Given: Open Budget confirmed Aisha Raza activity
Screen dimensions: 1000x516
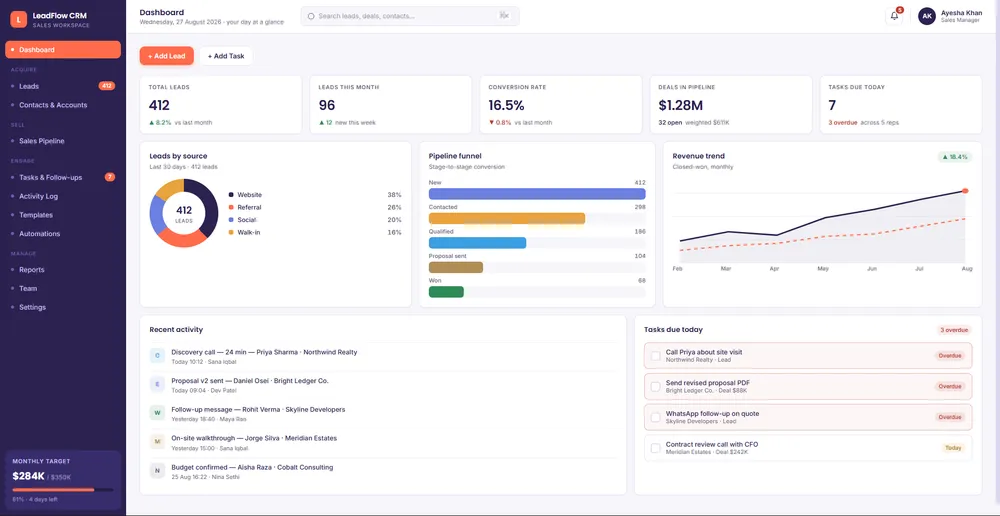Looking at the screenshot, I should (x=383, y=471).
